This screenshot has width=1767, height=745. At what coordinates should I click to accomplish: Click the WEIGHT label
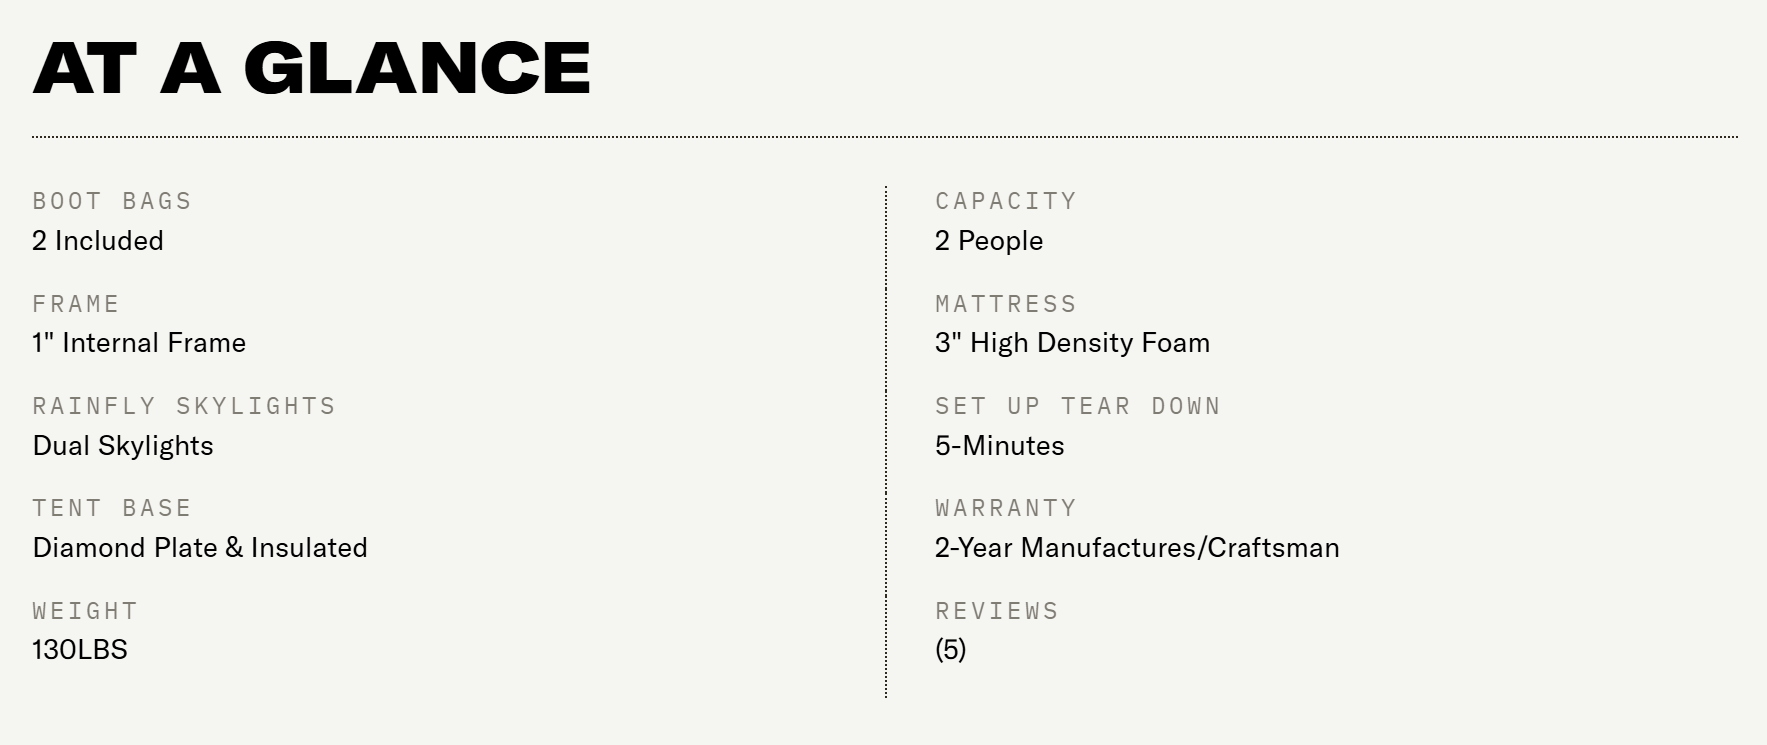[x=85, y=611]
